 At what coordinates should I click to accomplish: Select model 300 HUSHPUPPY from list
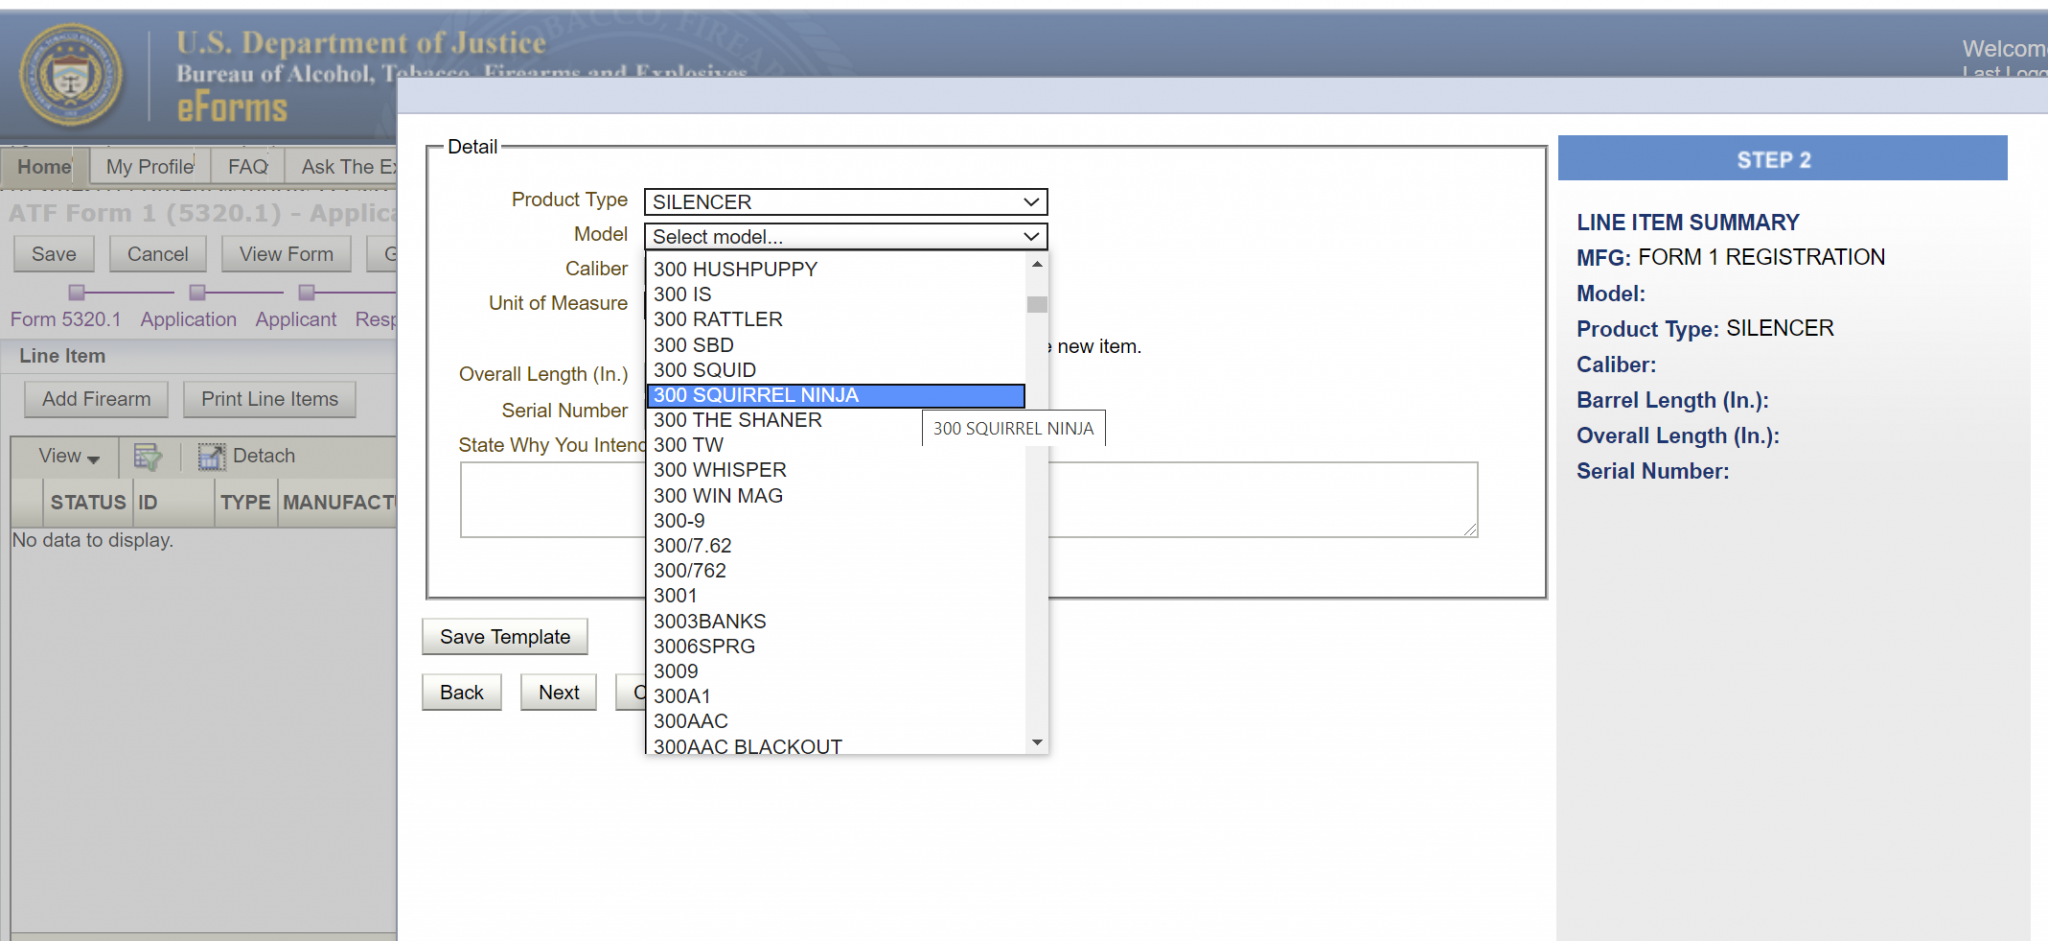point(836,269)
